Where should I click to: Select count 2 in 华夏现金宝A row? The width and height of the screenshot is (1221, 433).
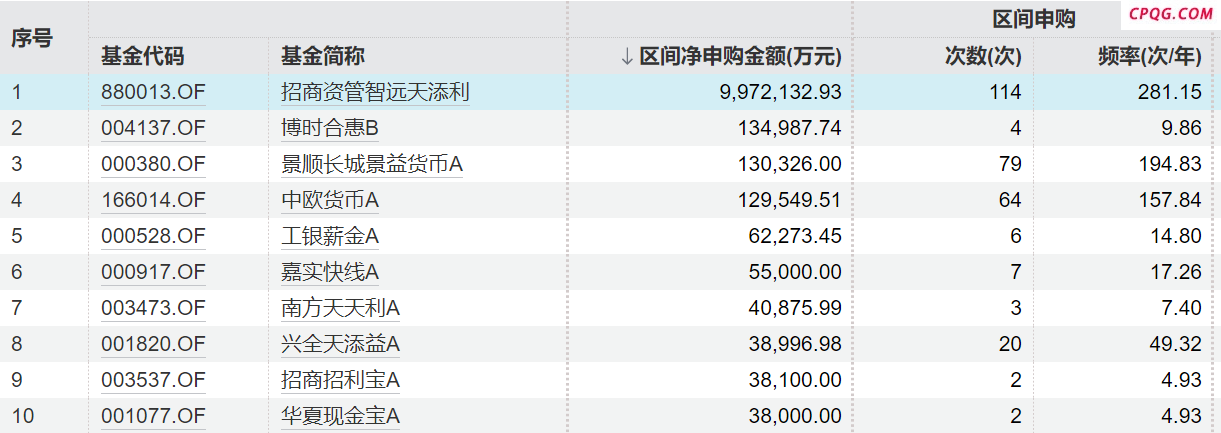pos(1016,416)
